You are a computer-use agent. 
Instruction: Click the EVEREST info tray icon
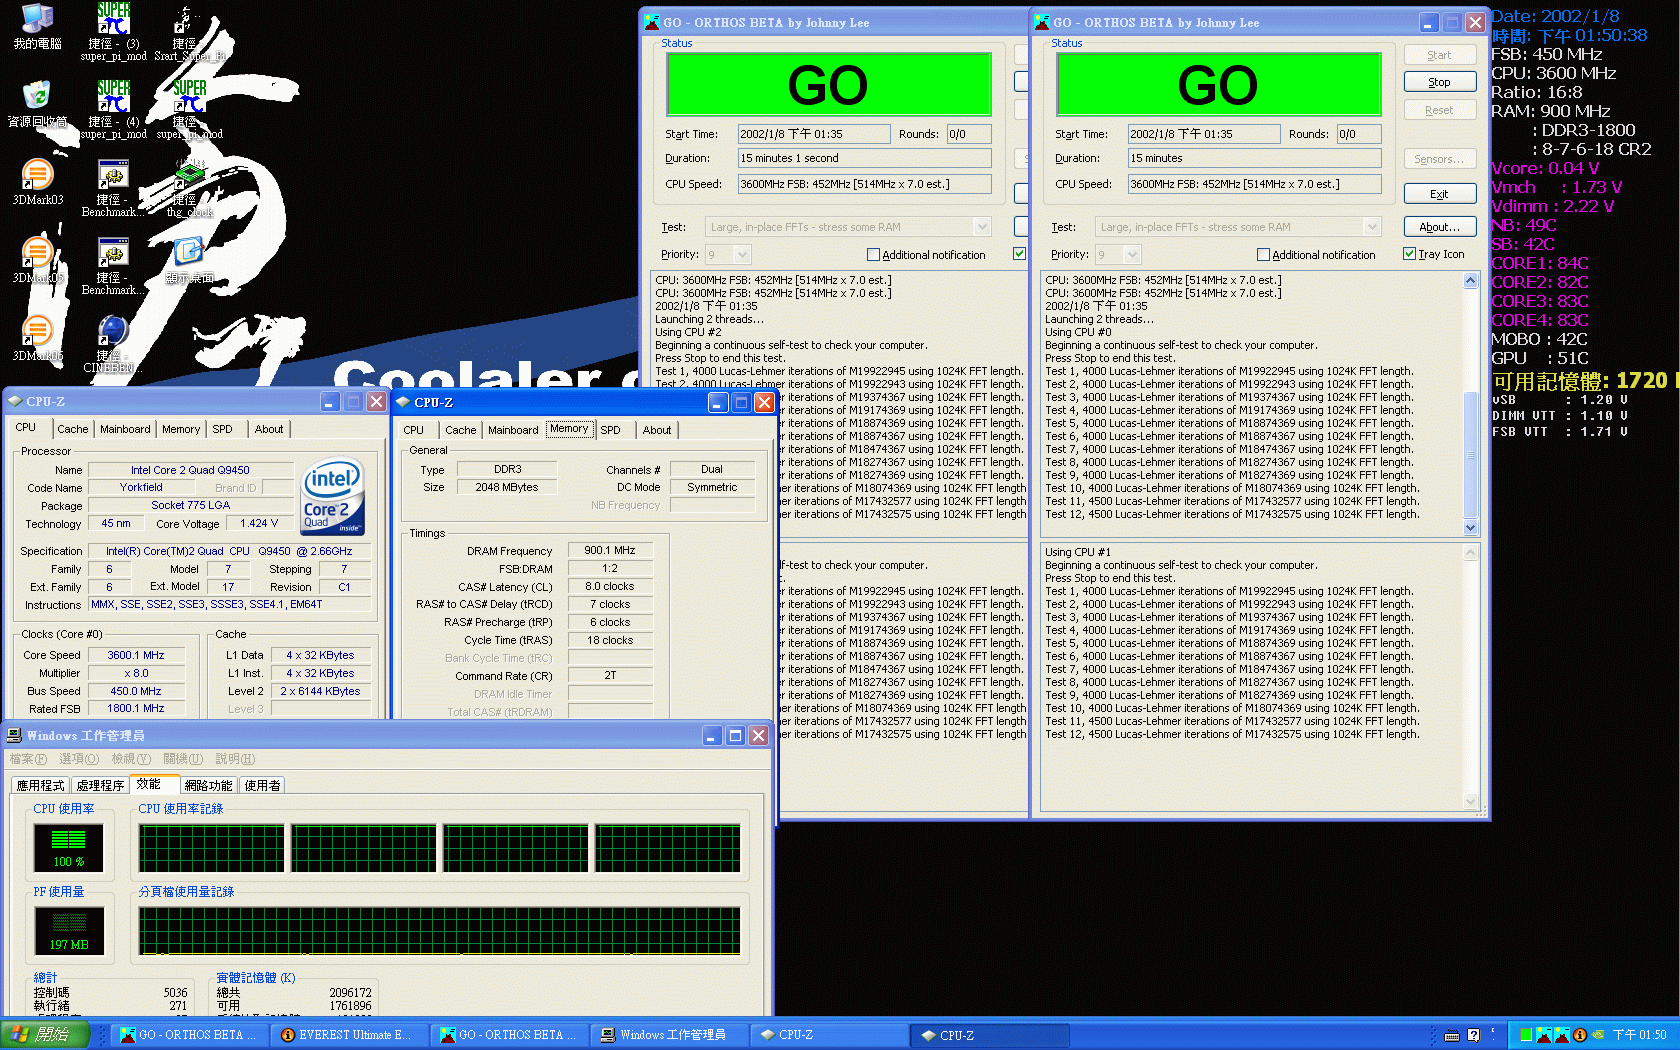[x=1580, y=1035]
